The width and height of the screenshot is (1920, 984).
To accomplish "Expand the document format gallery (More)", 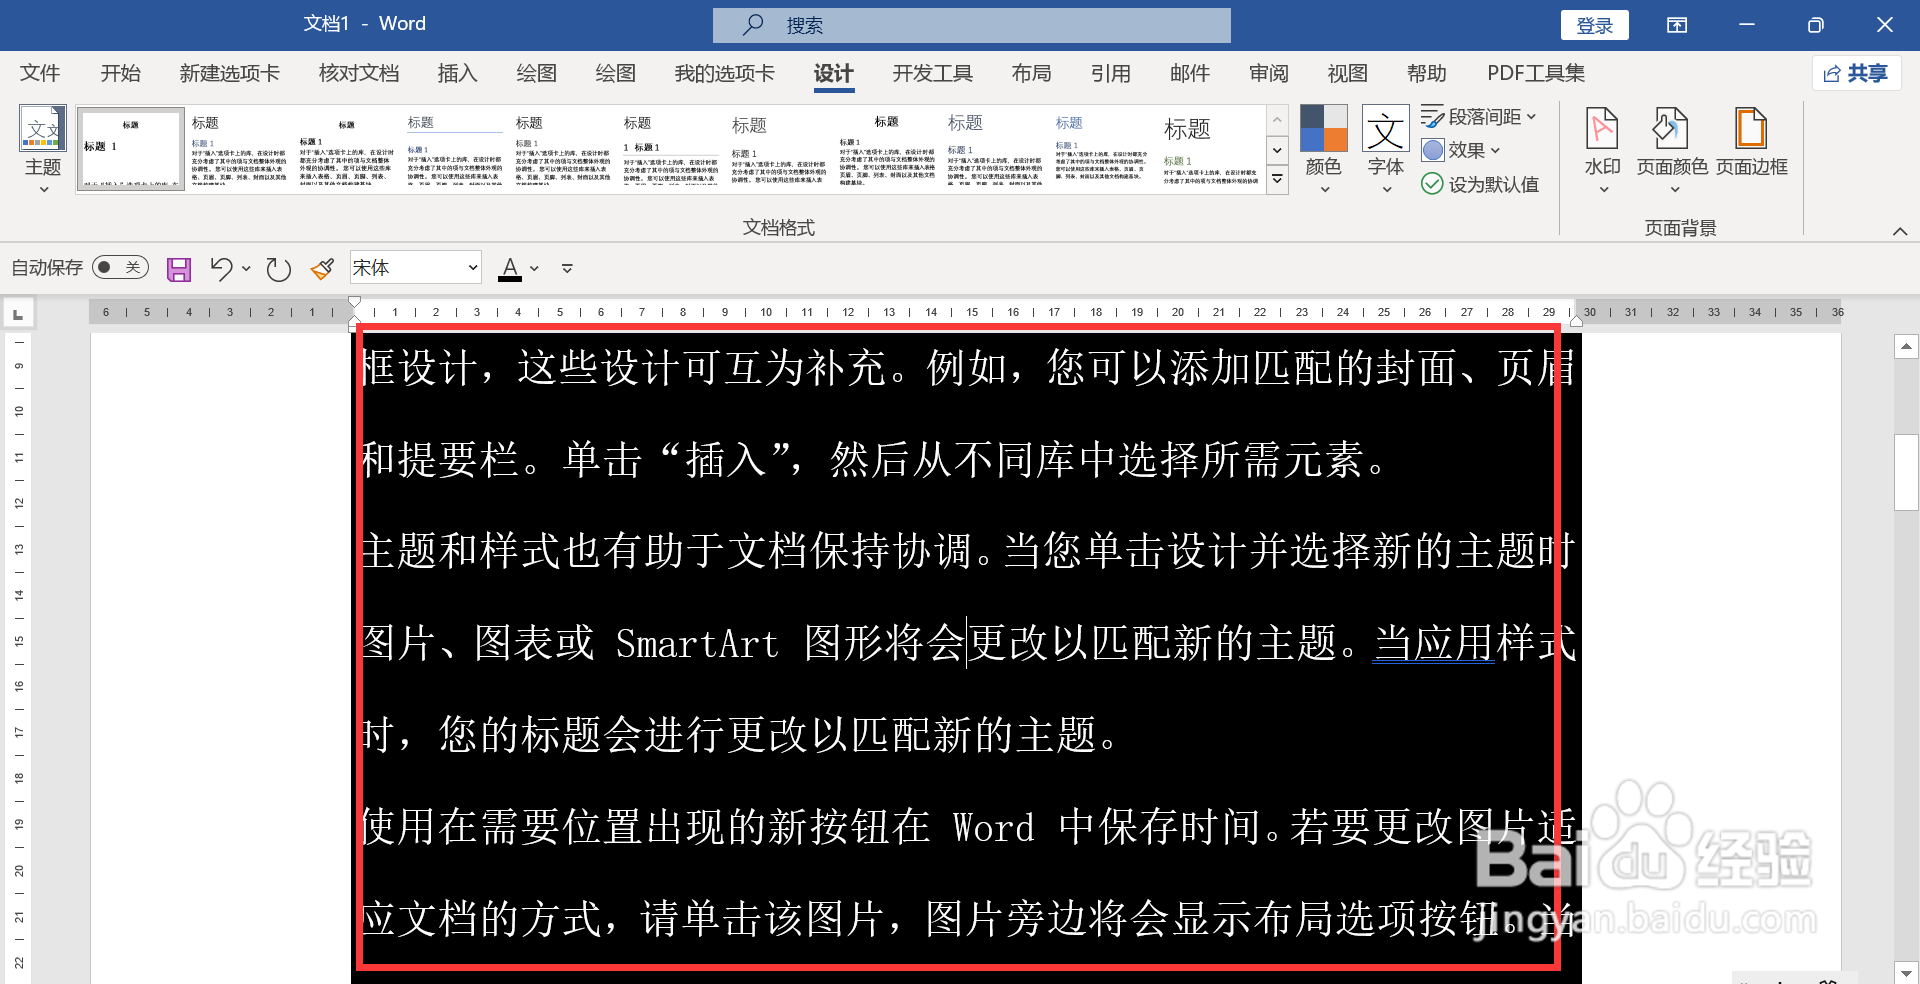I will point(1277,180).
